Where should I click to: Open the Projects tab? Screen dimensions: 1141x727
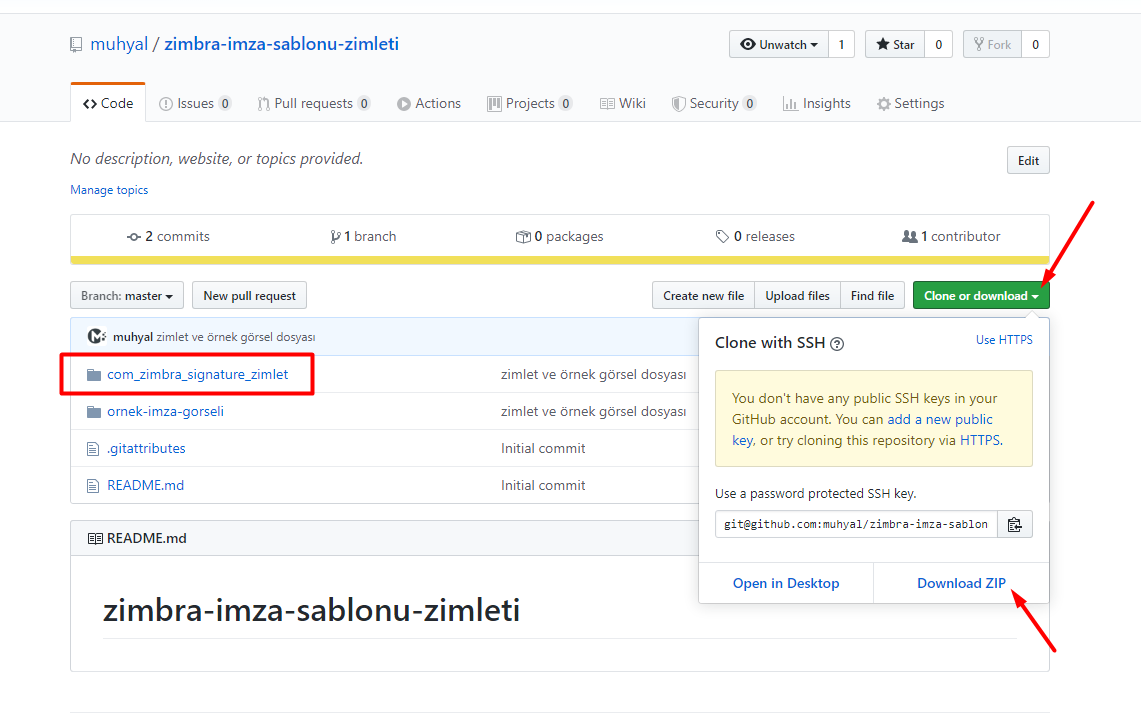pyautogui.click(x=530, y=103)
